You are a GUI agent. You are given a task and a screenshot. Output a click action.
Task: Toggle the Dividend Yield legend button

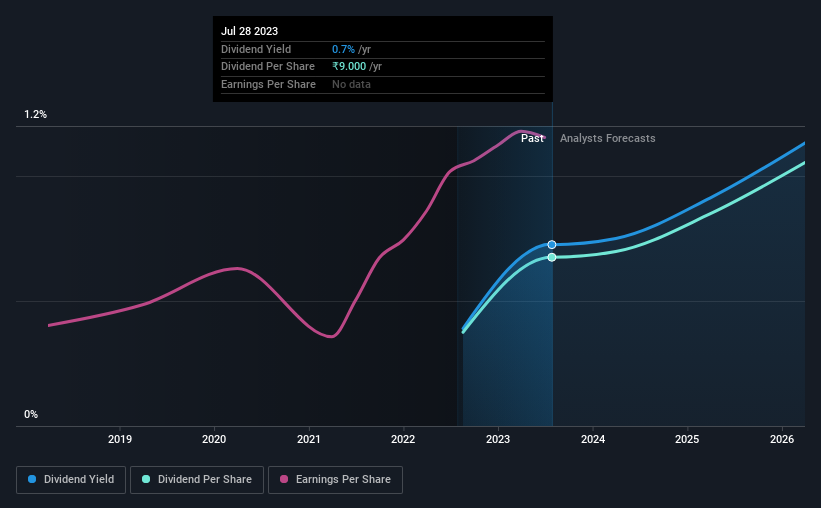click(x=71, y=480)
